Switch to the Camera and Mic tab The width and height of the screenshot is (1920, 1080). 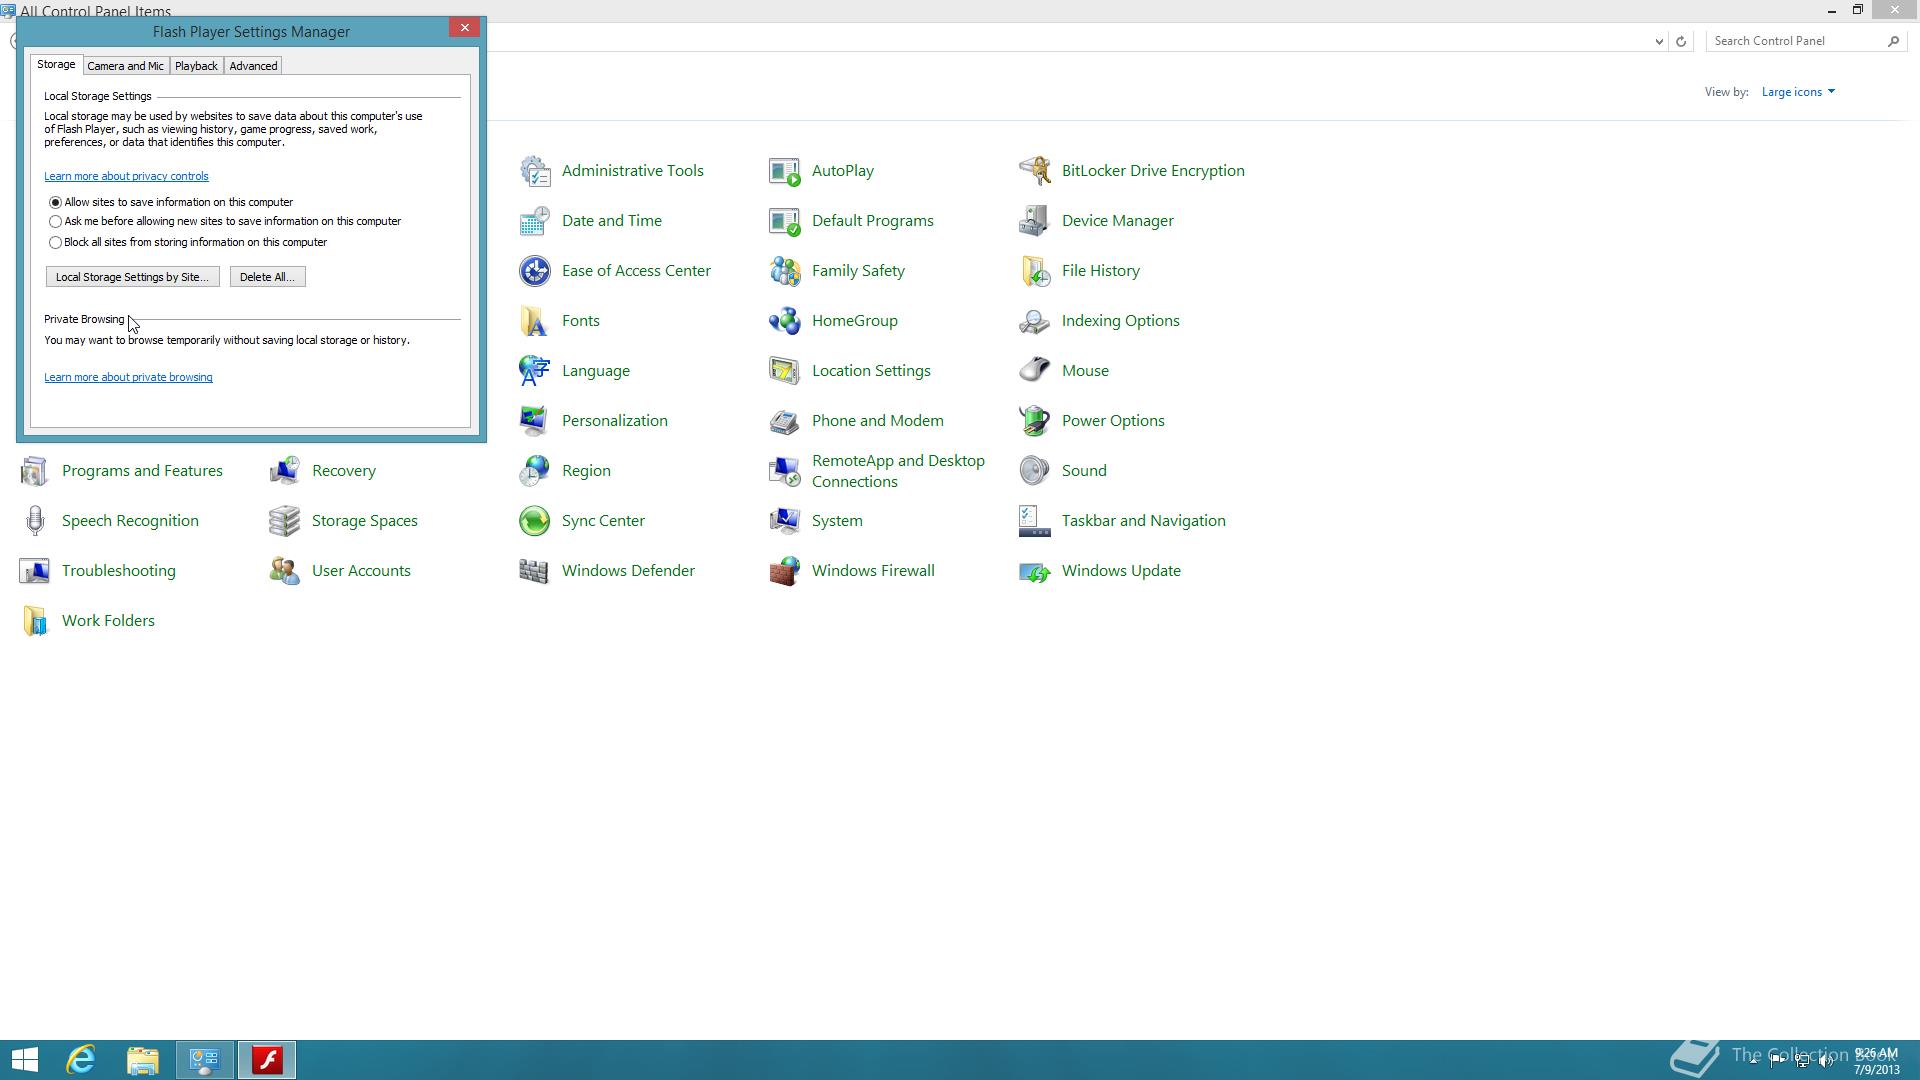[x=125, y=66]
